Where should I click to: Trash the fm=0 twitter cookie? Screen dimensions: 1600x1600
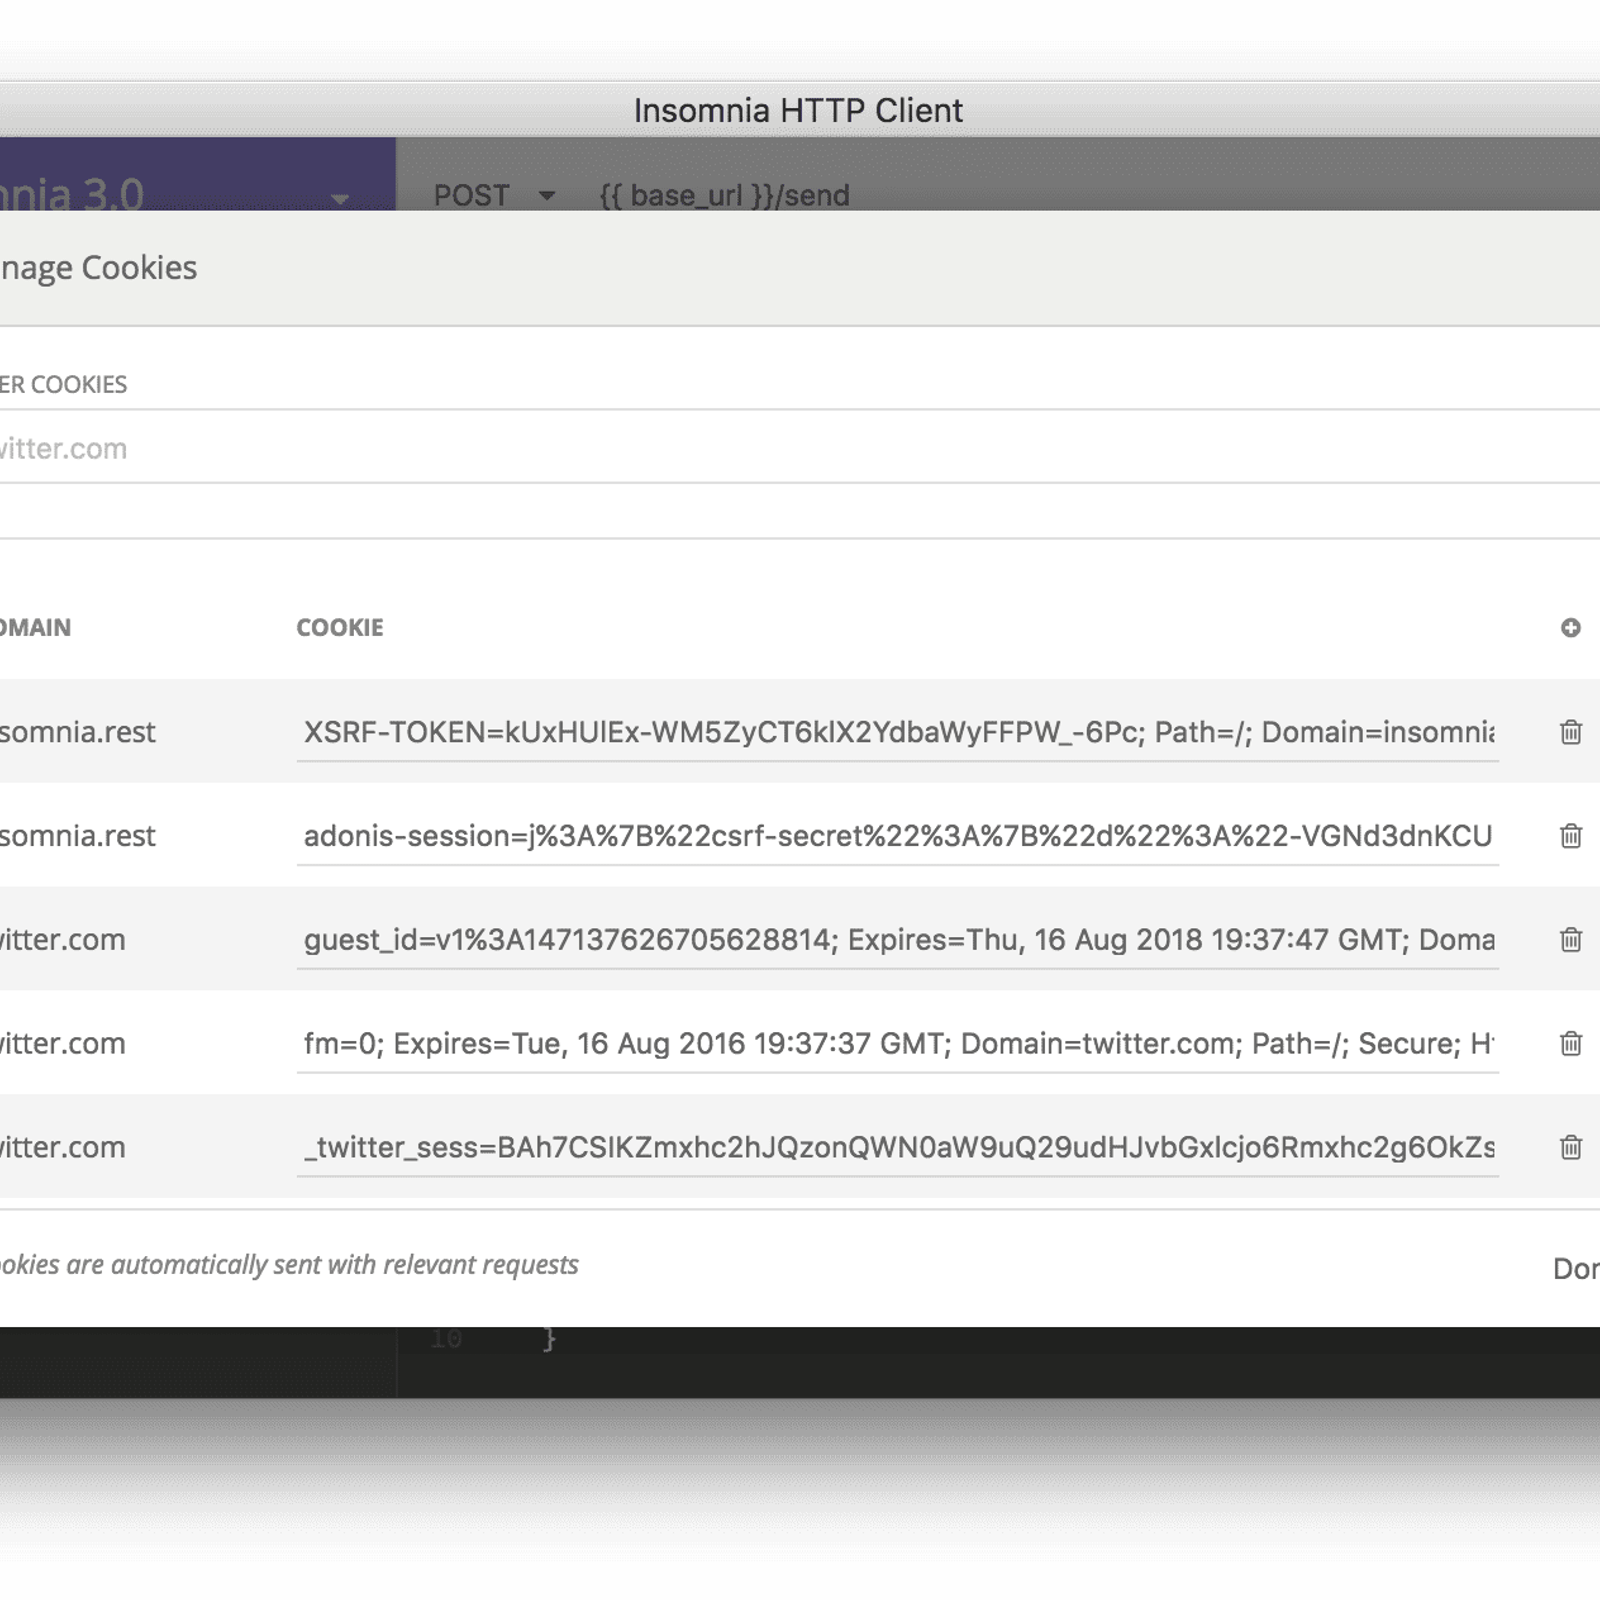1570,1044
